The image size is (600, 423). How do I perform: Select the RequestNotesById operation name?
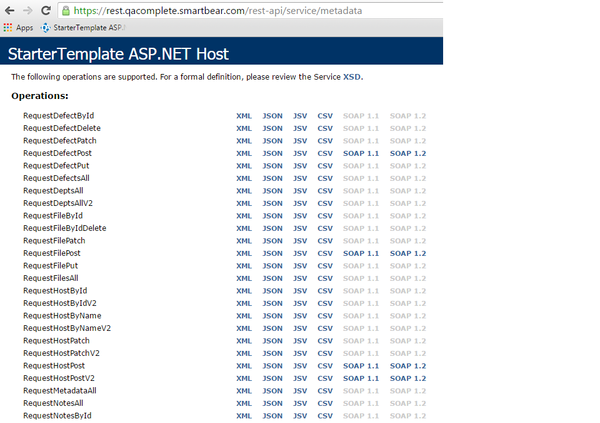(57, 416)
